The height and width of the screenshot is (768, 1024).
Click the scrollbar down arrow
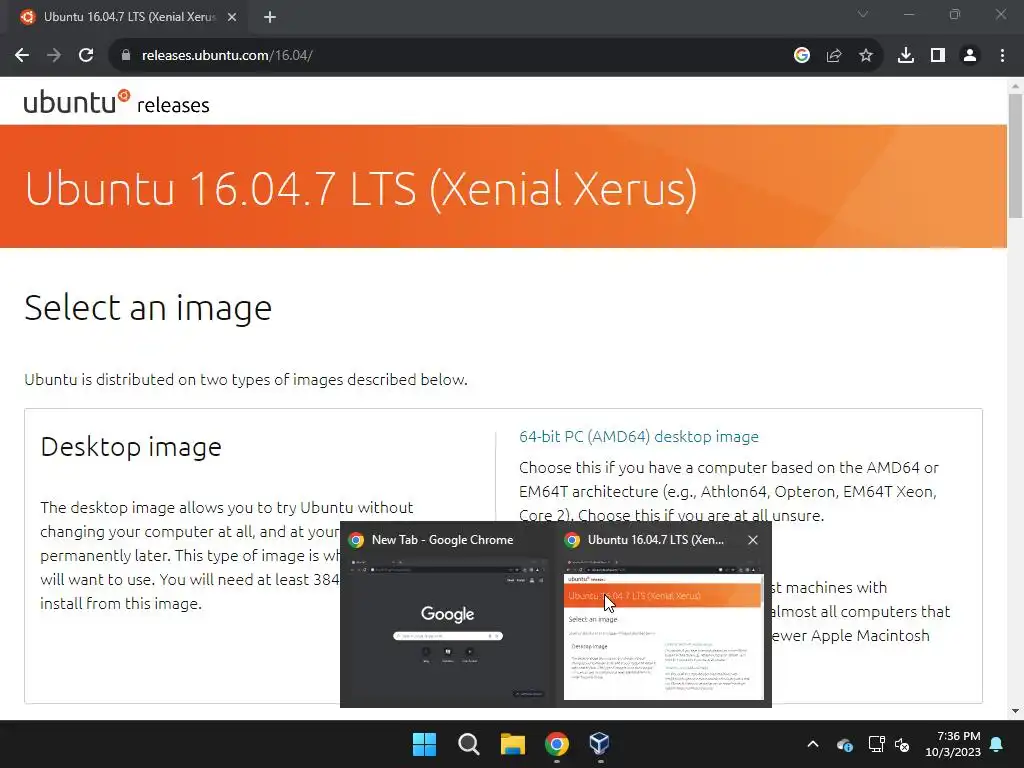[x=1015, y=711]
